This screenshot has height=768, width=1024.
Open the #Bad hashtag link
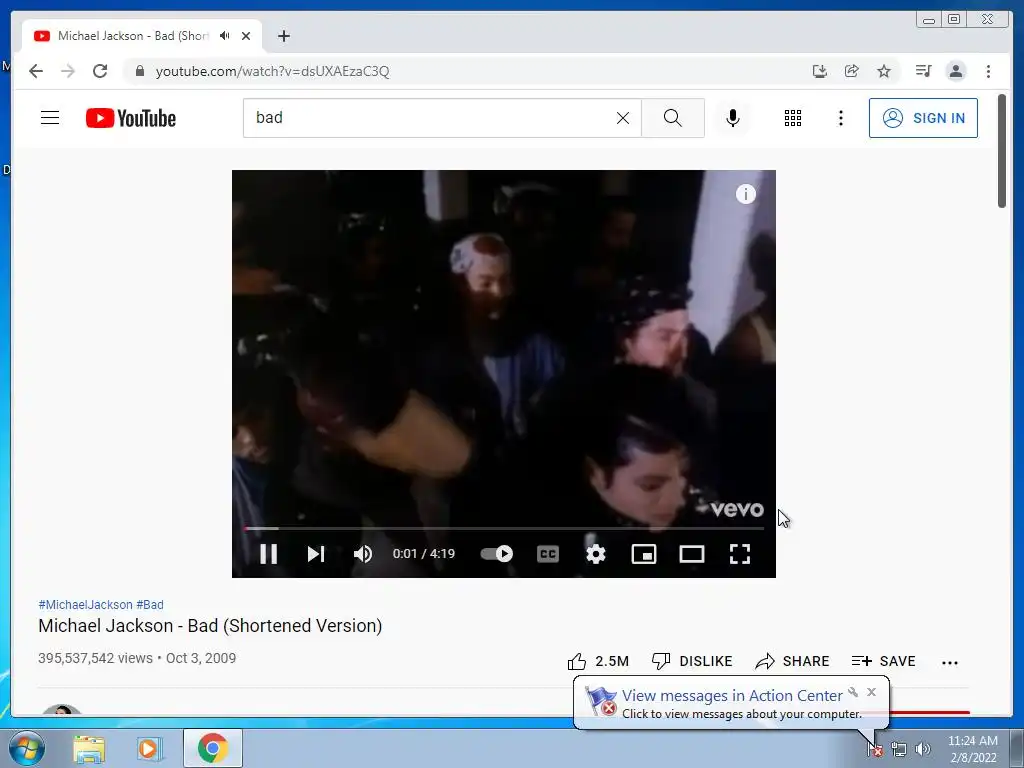pos(150,605)
